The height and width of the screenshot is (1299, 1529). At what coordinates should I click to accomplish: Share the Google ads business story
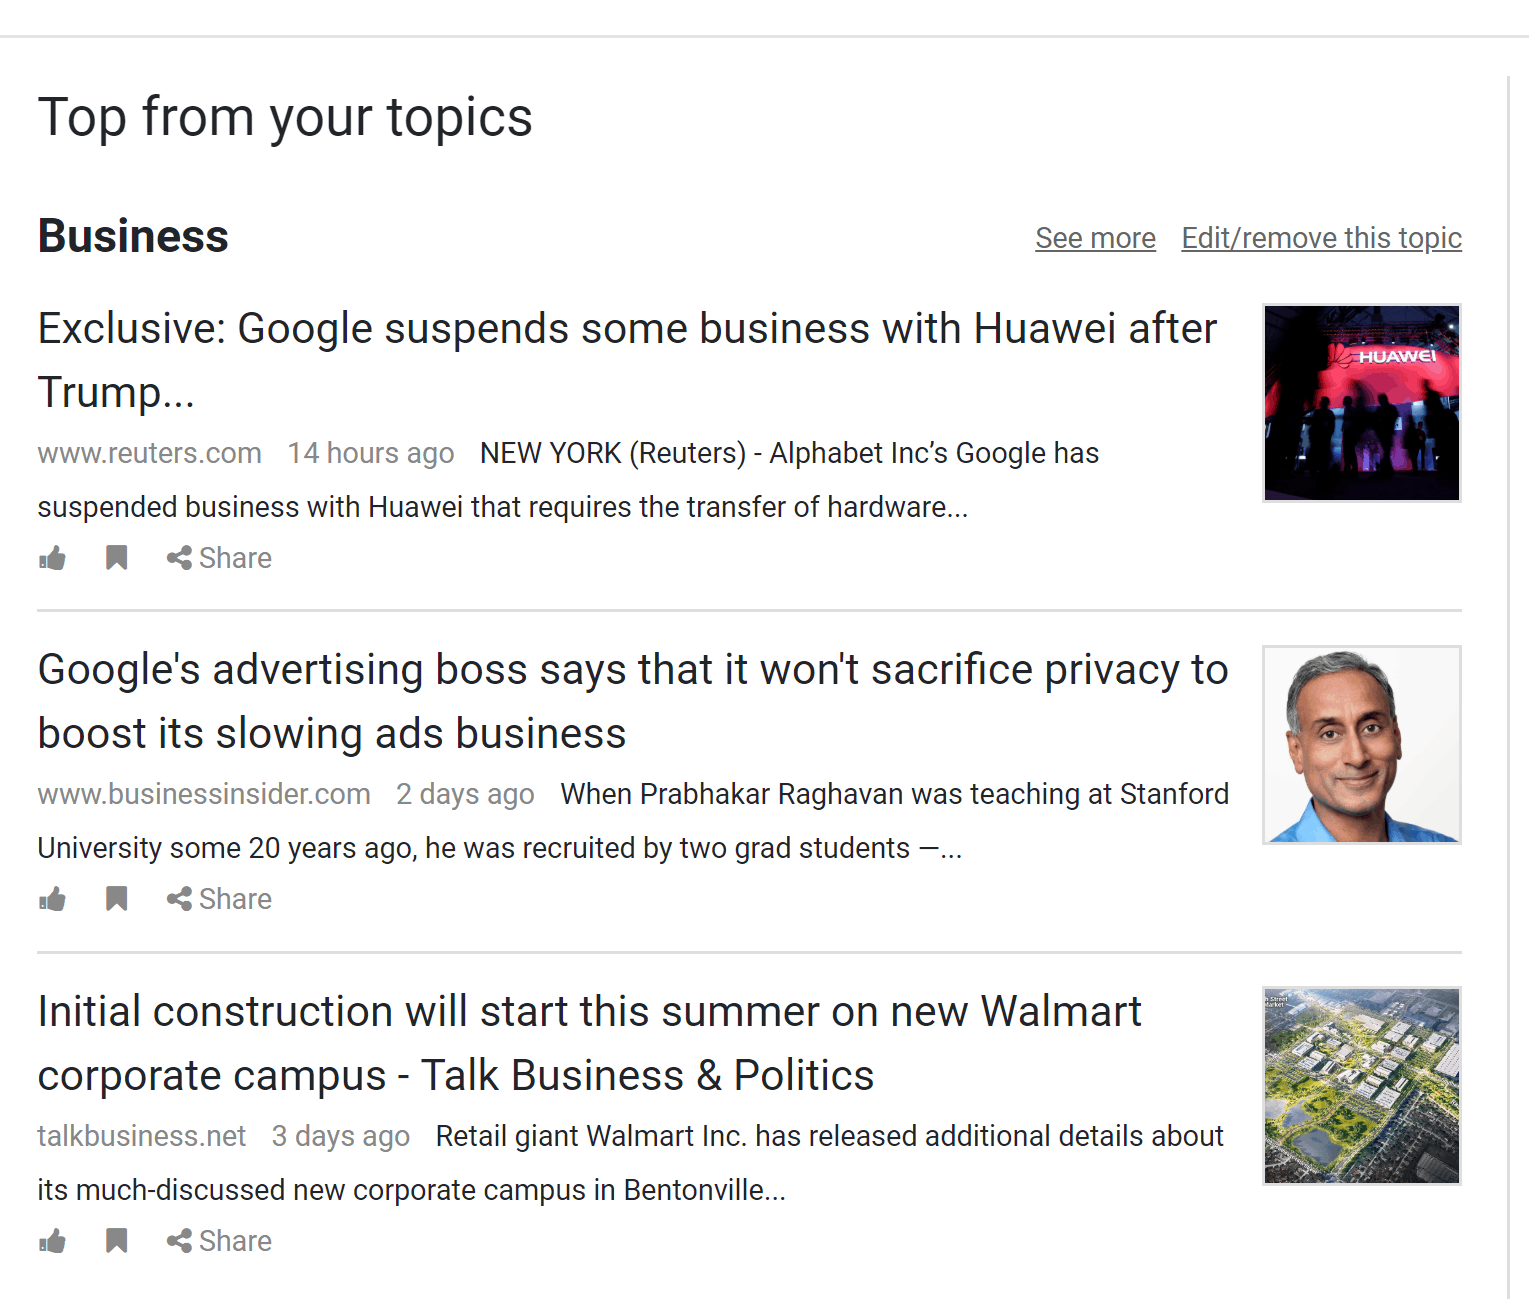(x=219, y=899)
